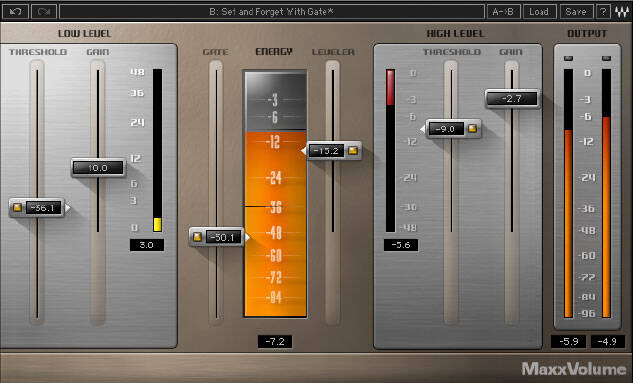Click the redo arrow icon

44,12
